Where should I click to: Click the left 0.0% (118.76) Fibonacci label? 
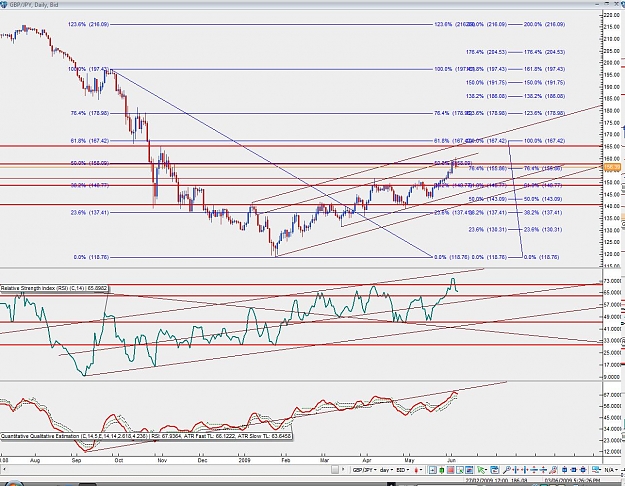(x=91, y=257)
